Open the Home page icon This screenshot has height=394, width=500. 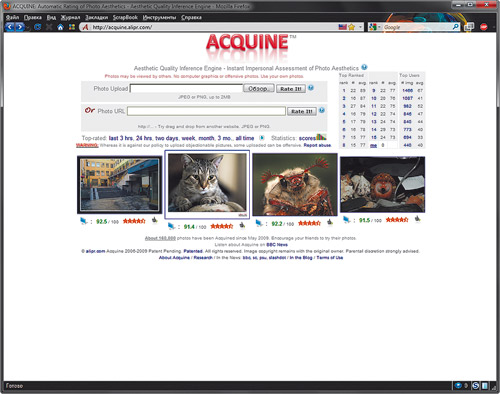coord(60,27)
